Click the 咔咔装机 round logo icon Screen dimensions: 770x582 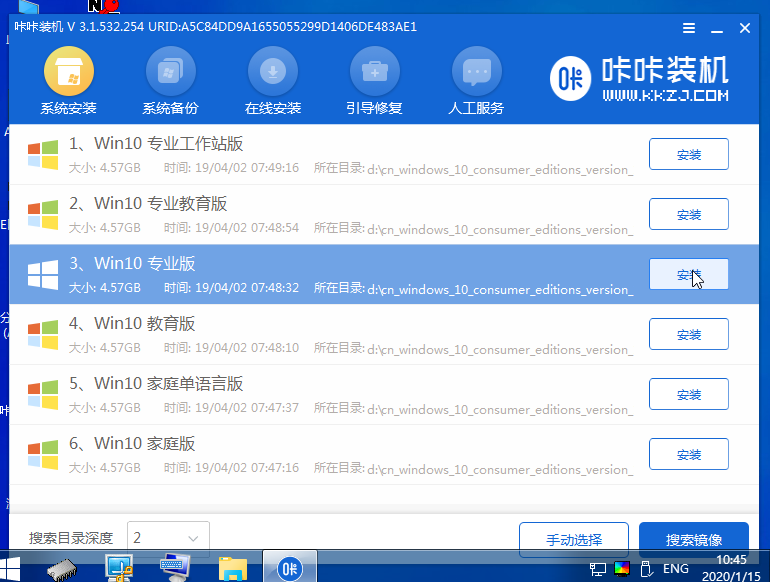click(x=570, y=79)
